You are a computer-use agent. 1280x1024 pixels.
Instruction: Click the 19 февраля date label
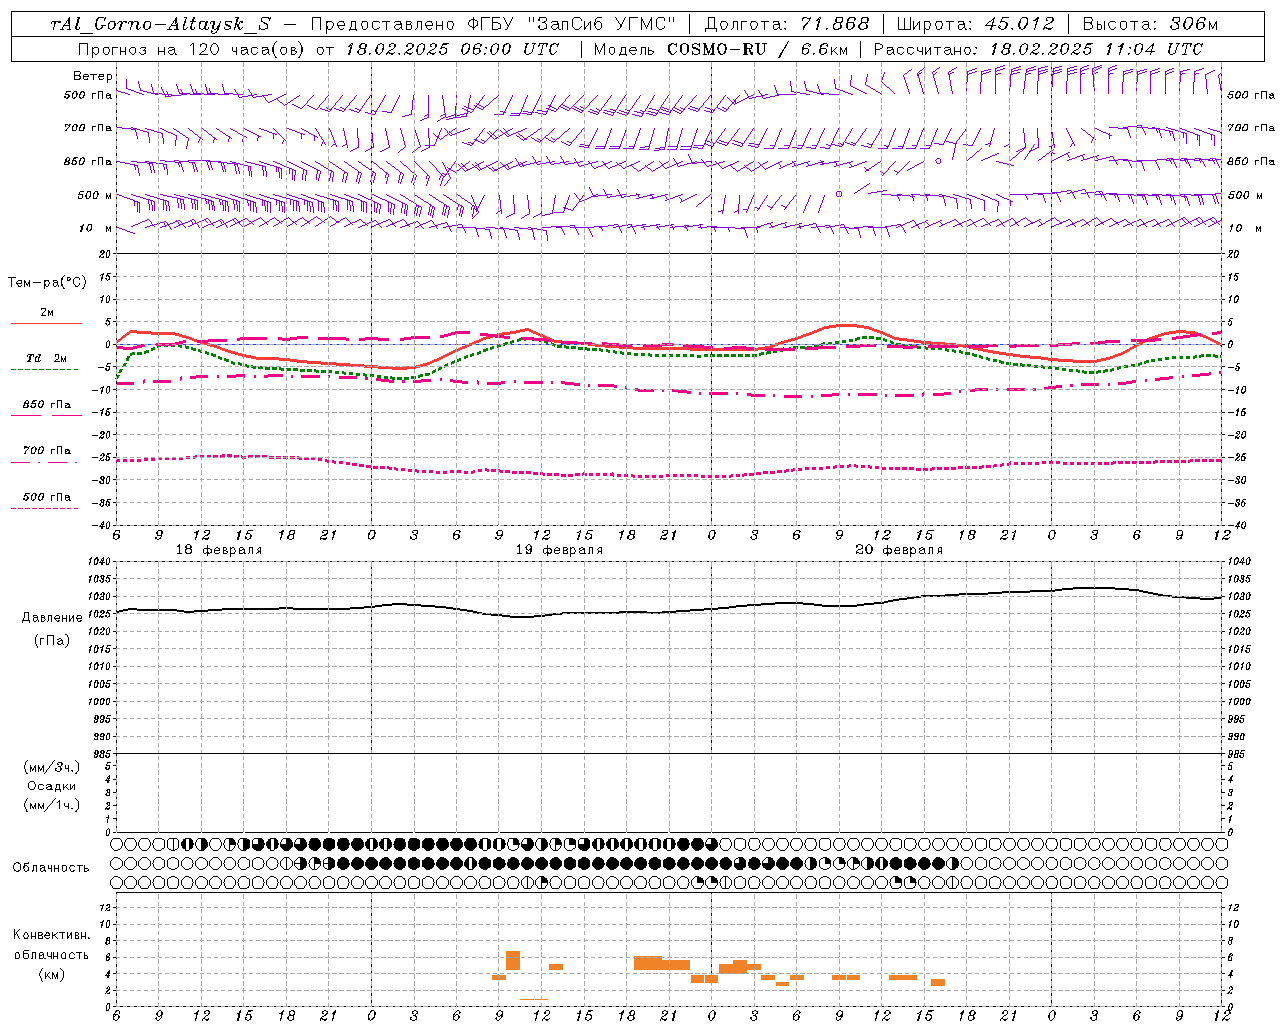point(559,550)
